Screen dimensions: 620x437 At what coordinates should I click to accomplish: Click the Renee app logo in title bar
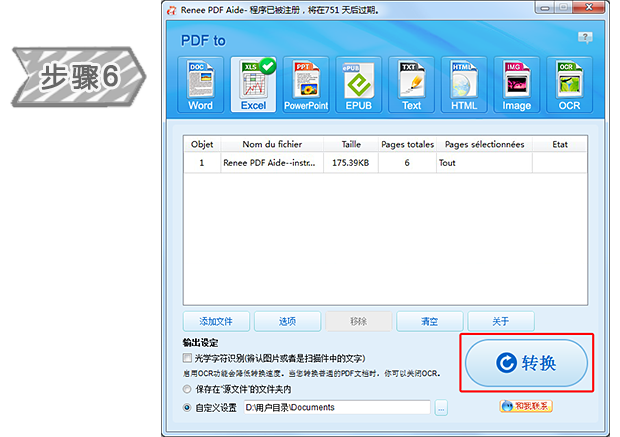pos(172,10)
